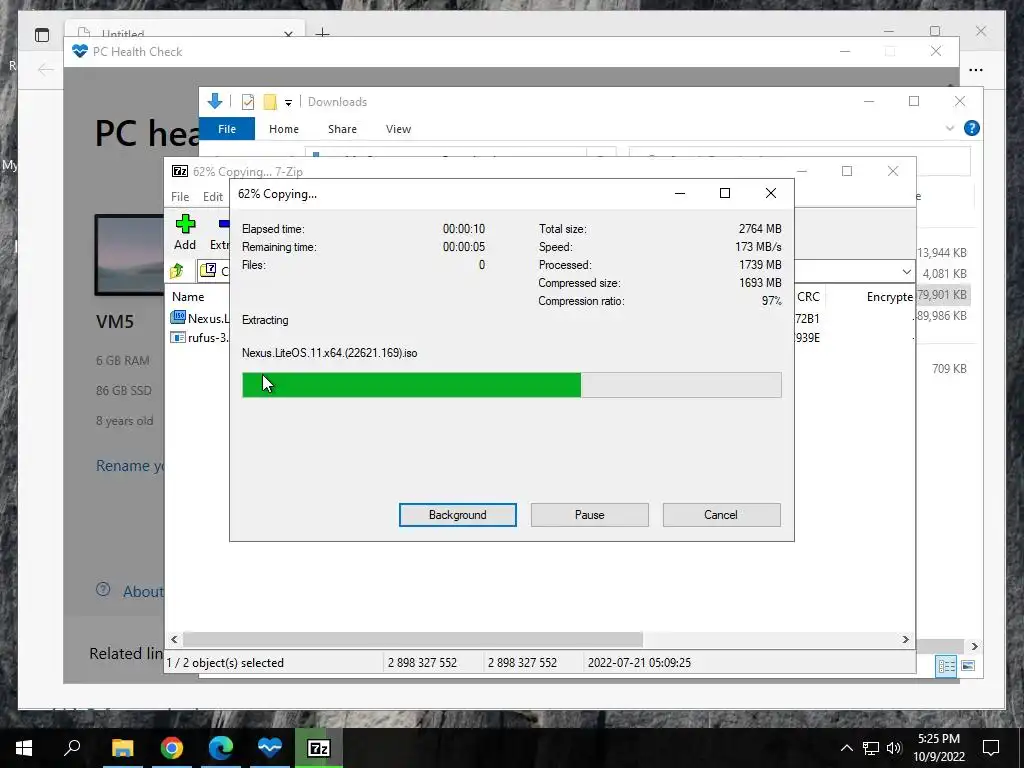Screen dimensions: 1024x768
Task: Click the 709 KB file entry in Downloads
Action: point(949,368)
